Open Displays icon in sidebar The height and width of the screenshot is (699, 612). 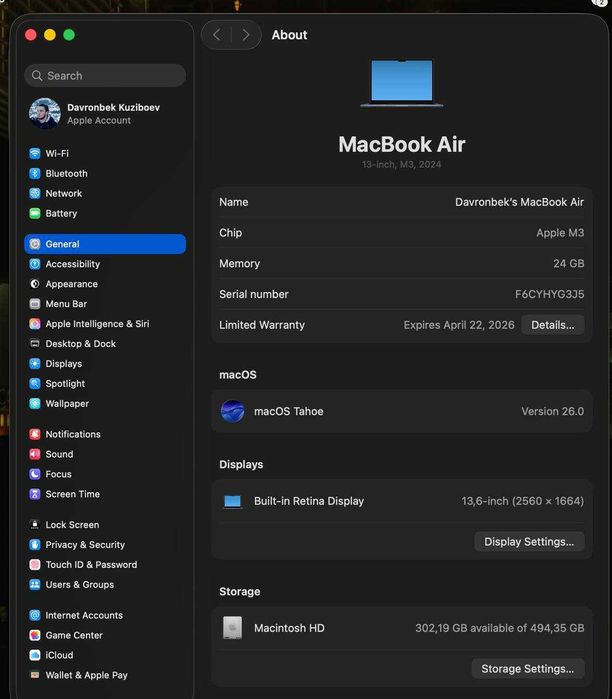pyautogui.click(x=35, y=364)
